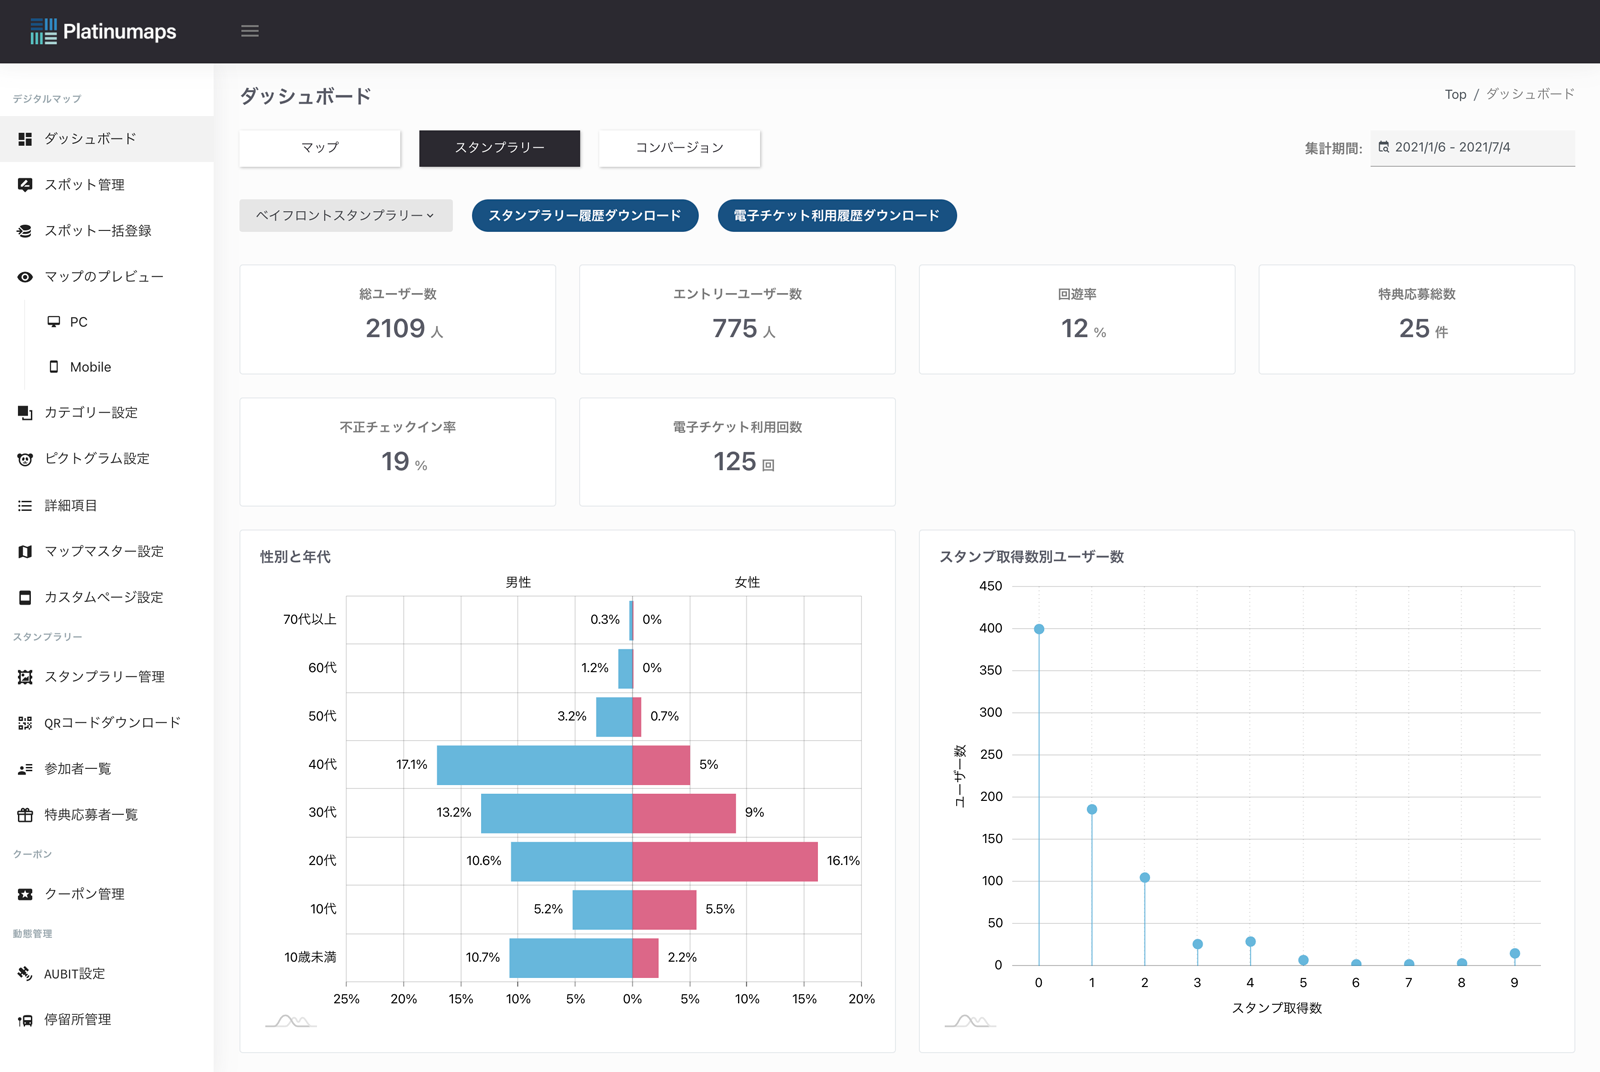
Task: Open クーポン管理 ticket icon
Action: coord(25,894)
